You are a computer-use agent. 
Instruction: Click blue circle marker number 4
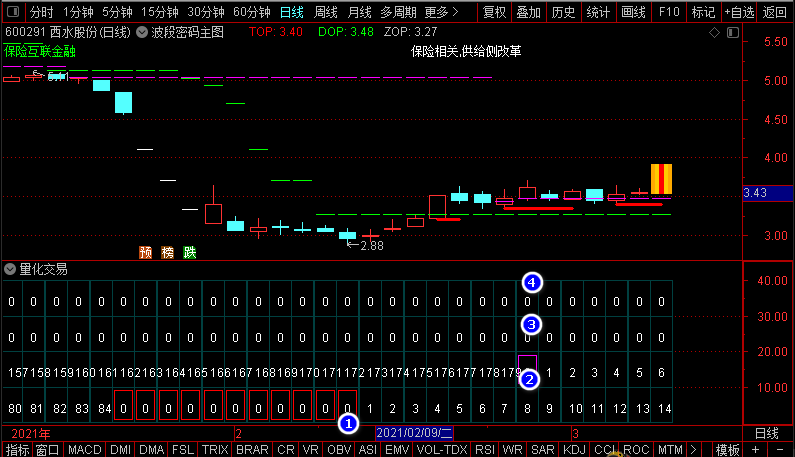point(531,283)
